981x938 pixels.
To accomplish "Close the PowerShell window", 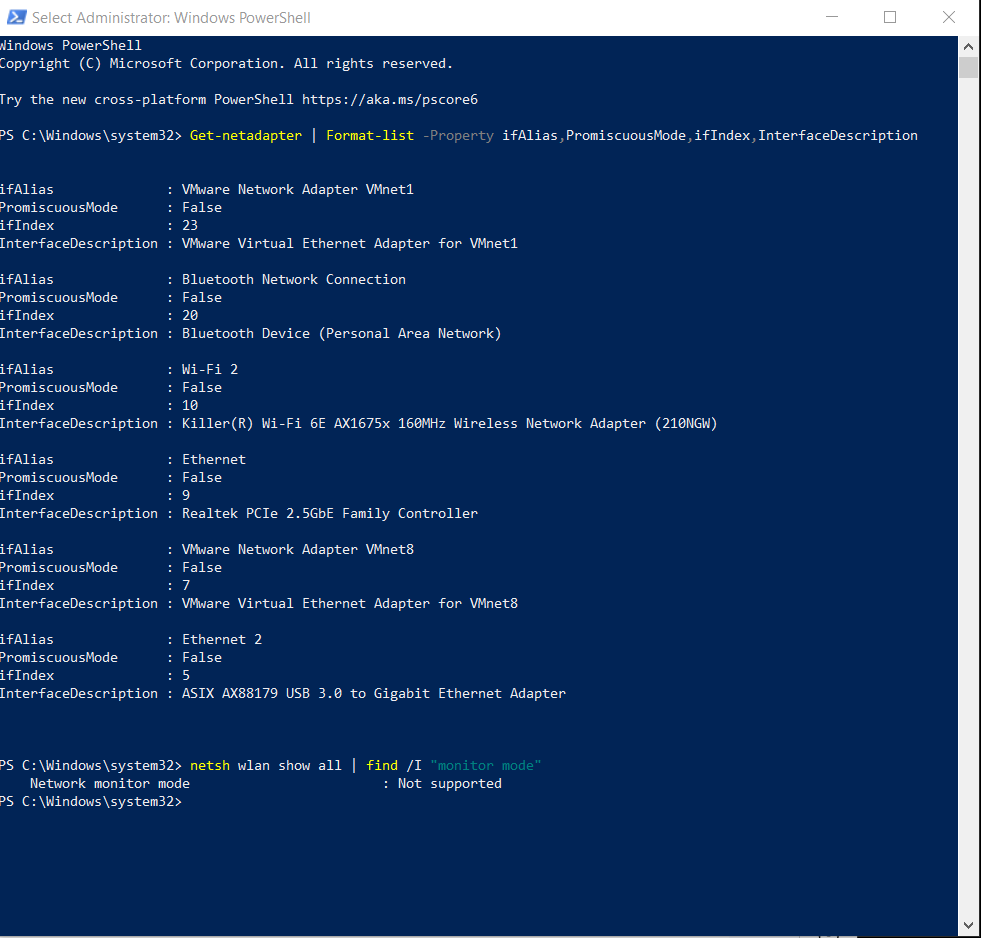I will [x=948, y=17].
